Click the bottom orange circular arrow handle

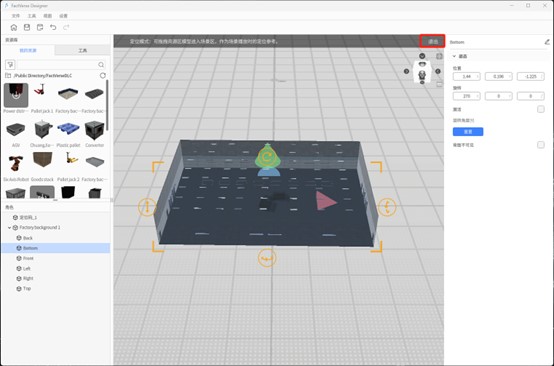267,258
